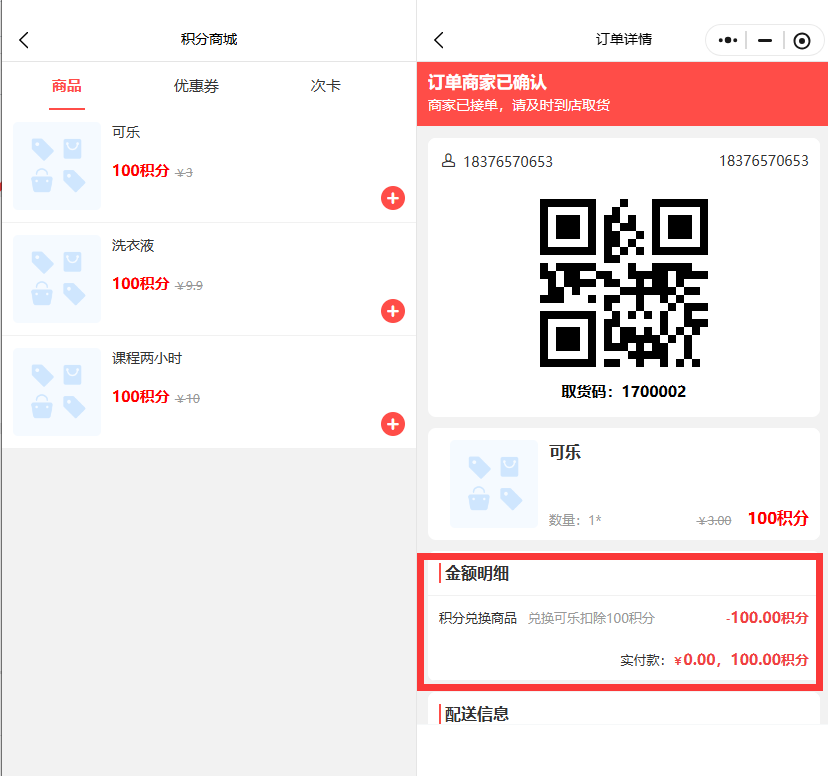
Task: Go back from the 订单详情 page
Action: [439, 40]
